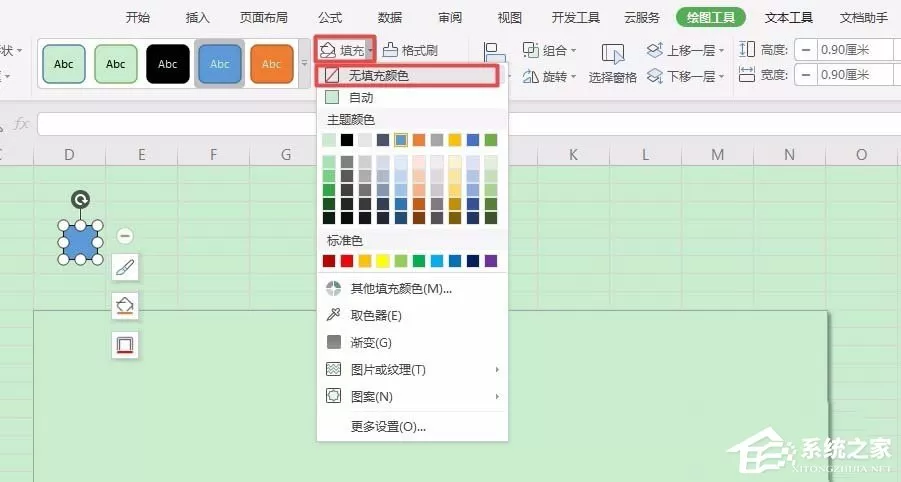Open the 数据 tab
This screenshot has width=901, height=482.
click(x=390, y=17)
